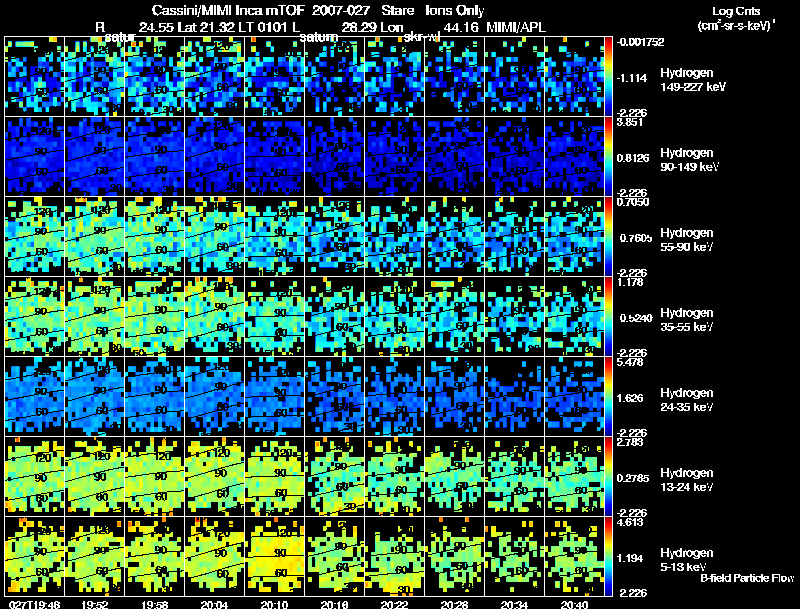Click the 'Hydrogen 13-24 keV' row label
Screen dimensions: 800x609
pos(687,480)
